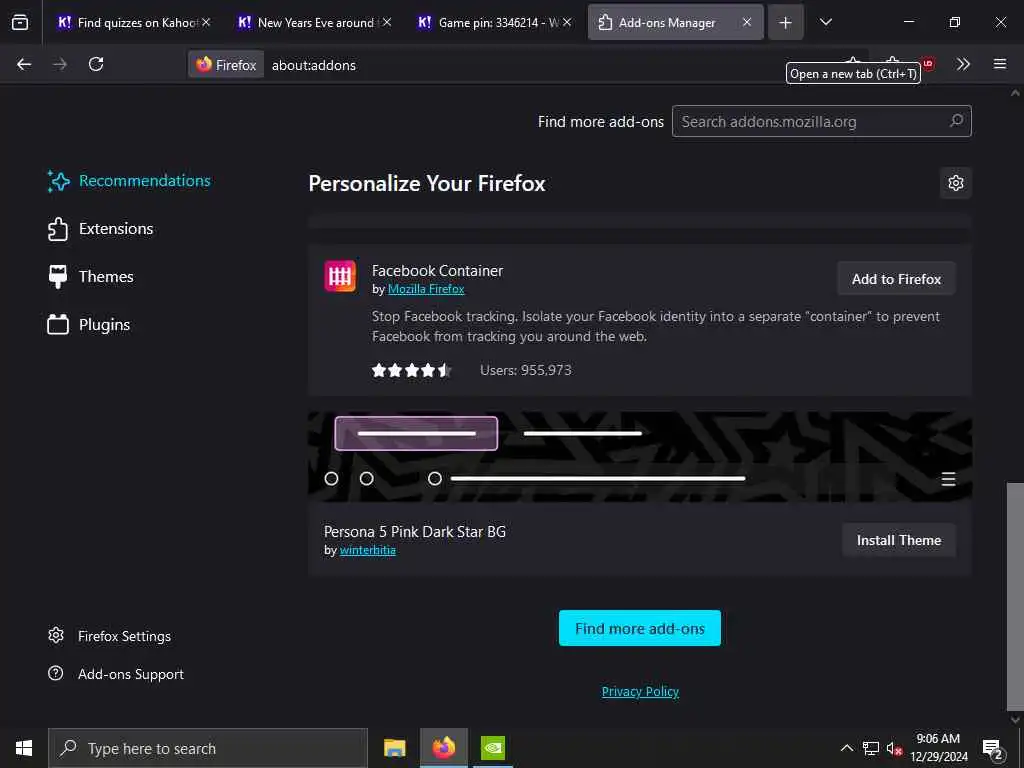1024x768 pixels.
Task: Click the Plugins box icon
Action: point(58,325)
